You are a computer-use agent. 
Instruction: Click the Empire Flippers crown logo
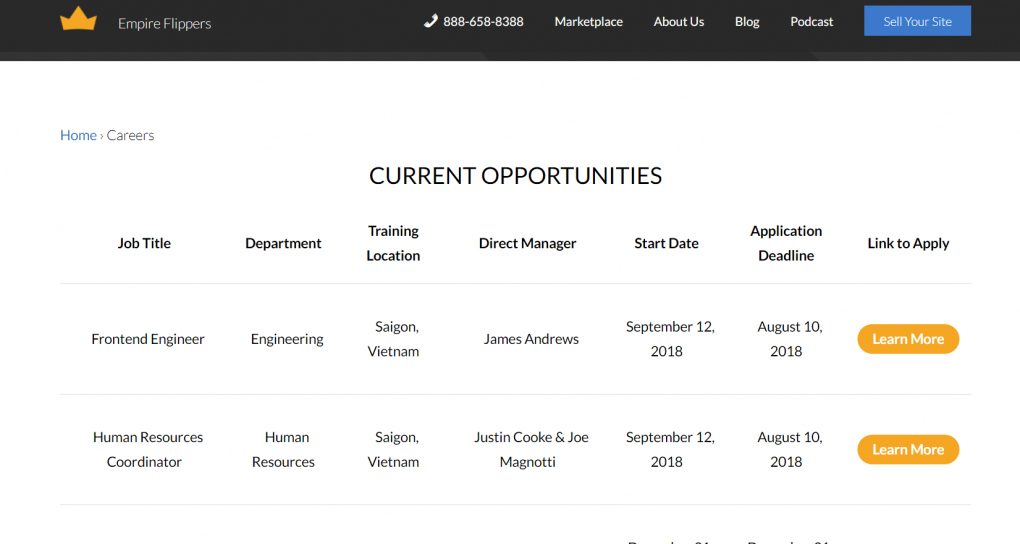(78, 18)
